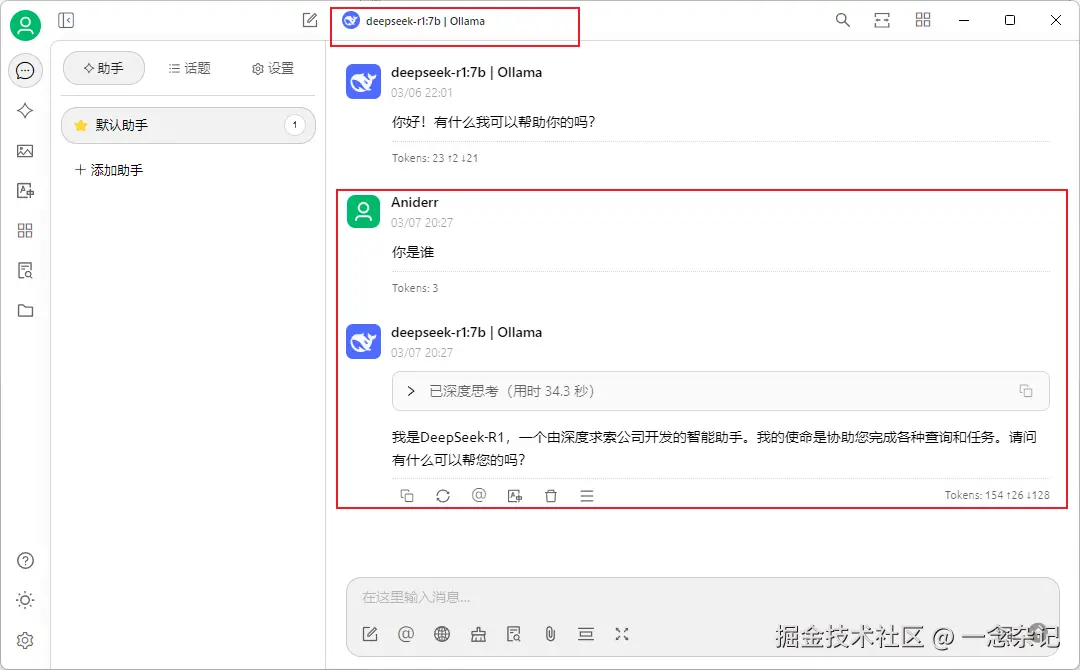The image size is (1080, 670).
Task: Open the deepseek-r1:7b | Ollama model selector
Action: (x=415, y=21)
